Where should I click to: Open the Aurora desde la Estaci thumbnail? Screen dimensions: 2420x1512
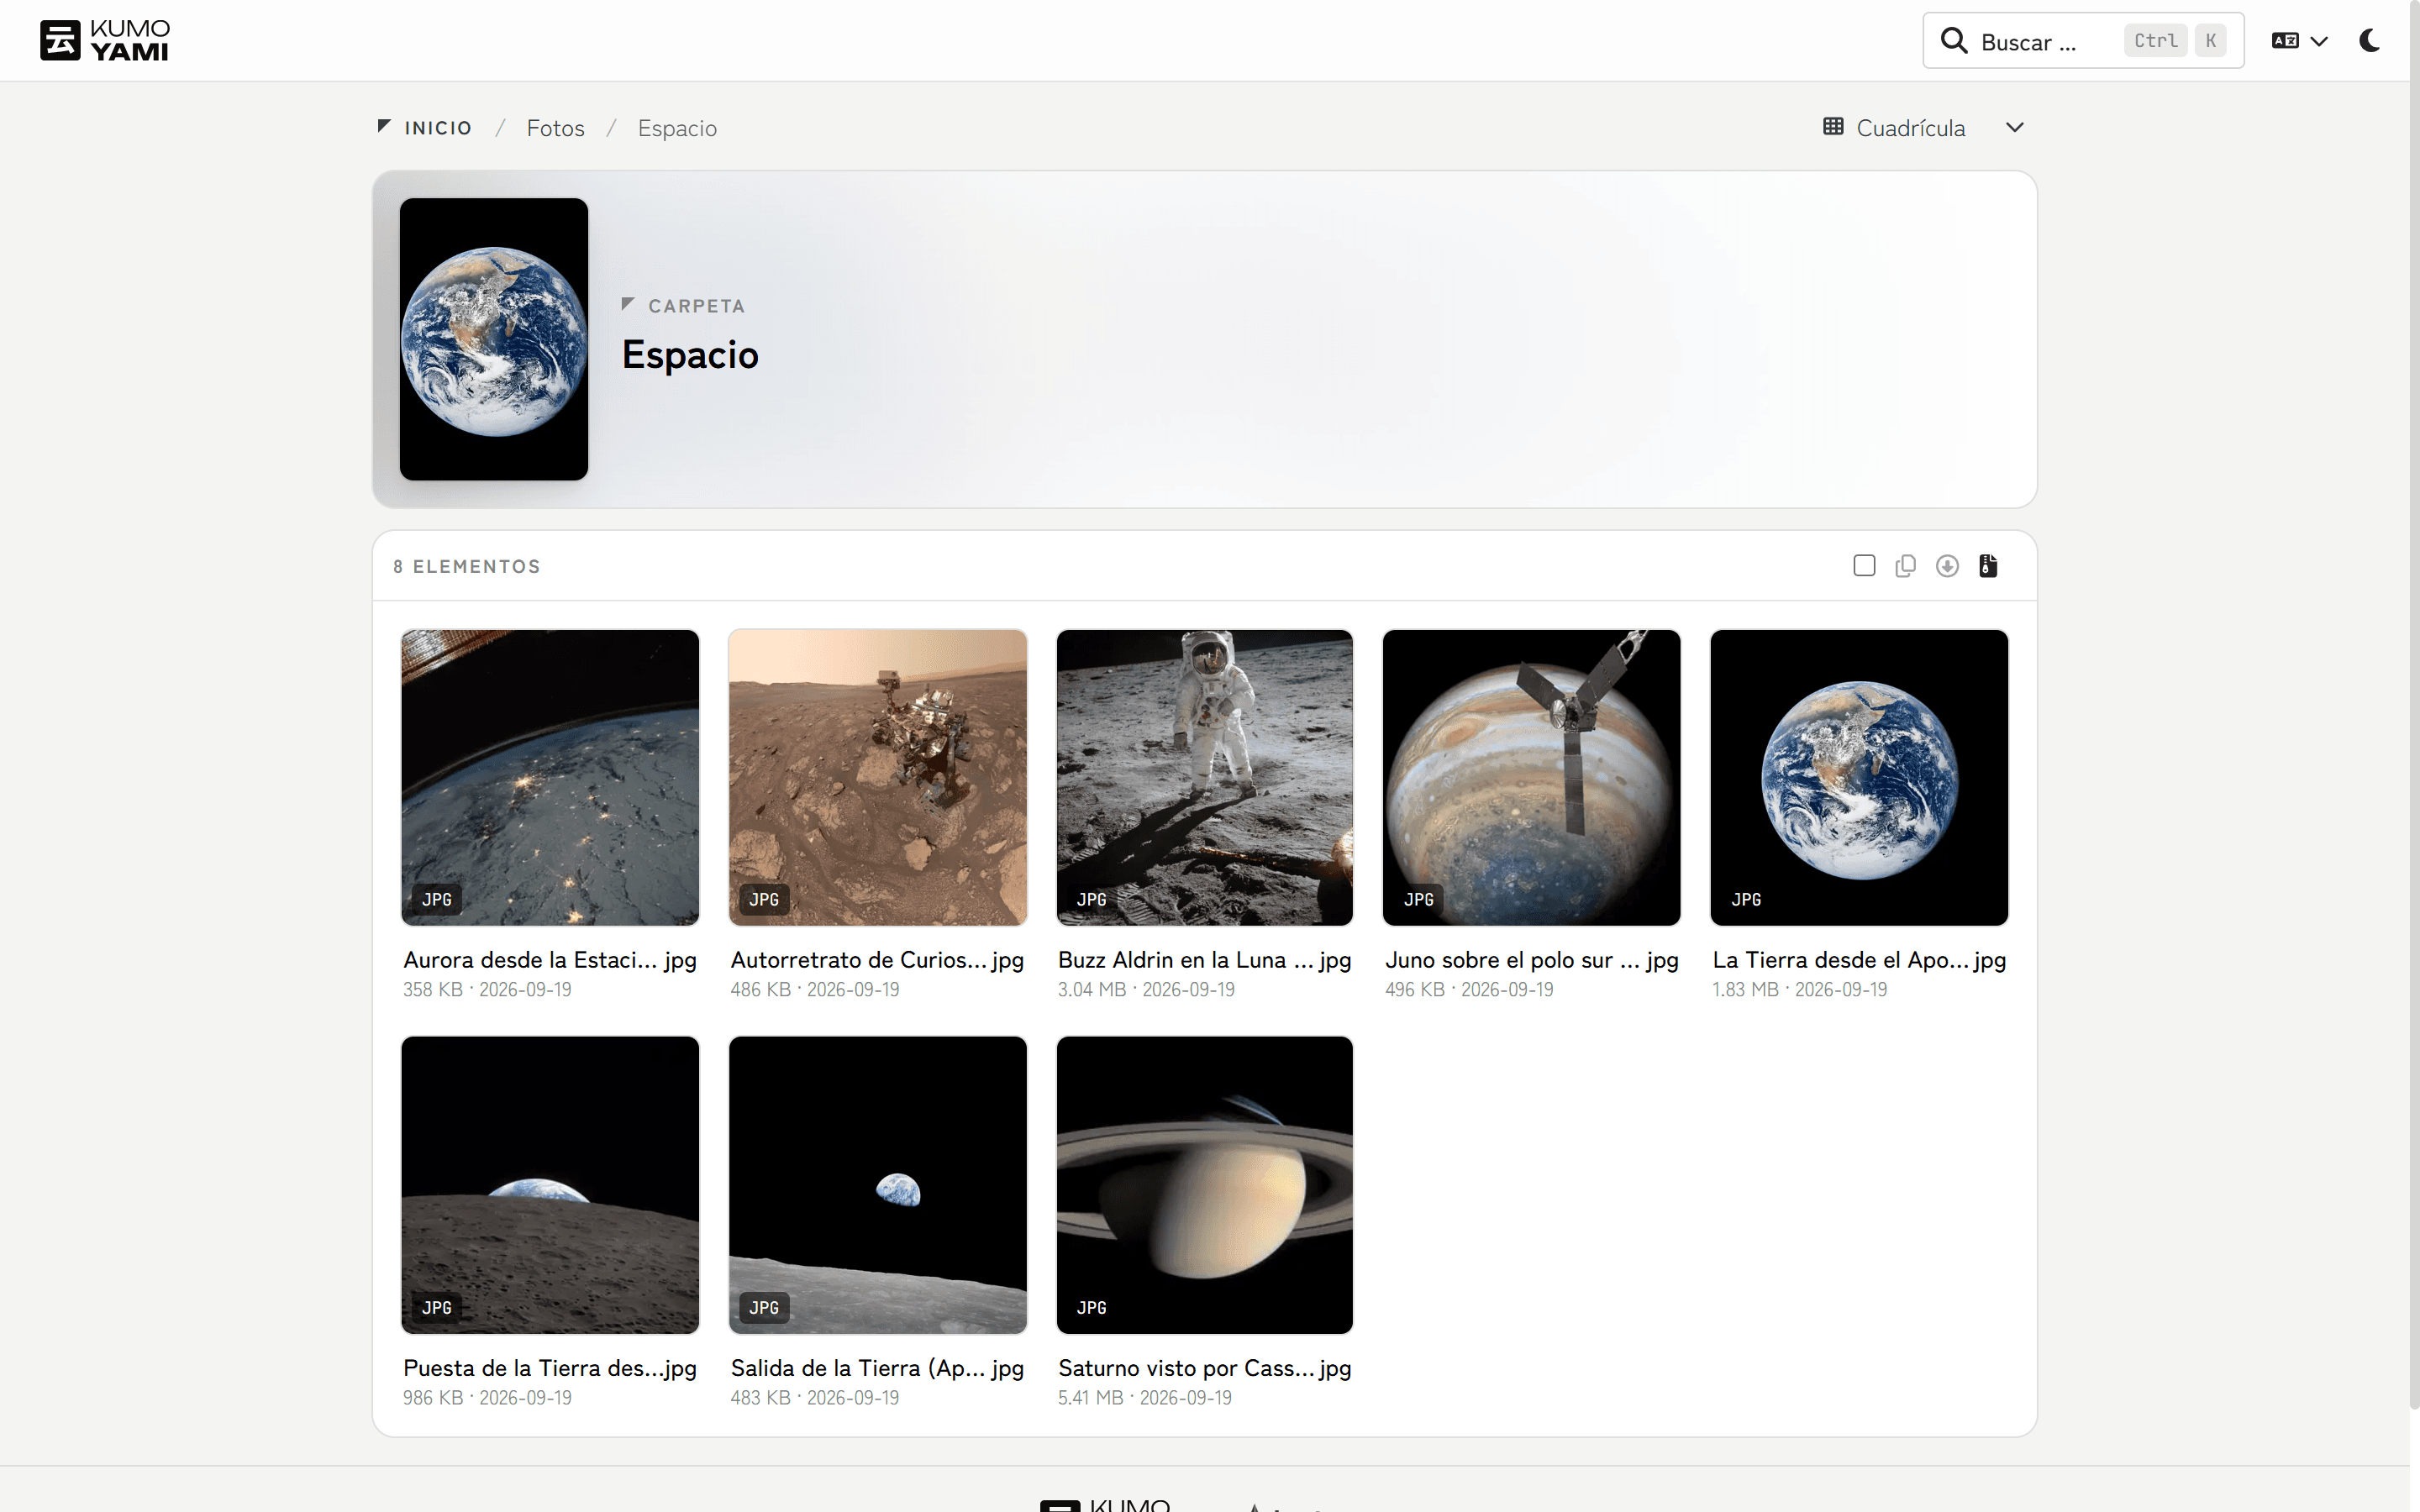point(550,777)
